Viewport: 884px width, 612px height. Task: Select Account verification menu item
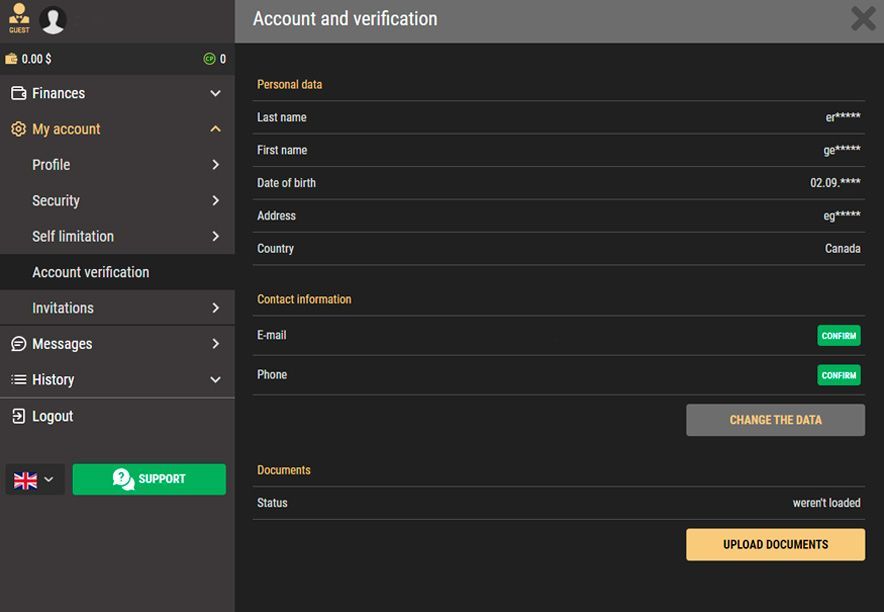117,272
